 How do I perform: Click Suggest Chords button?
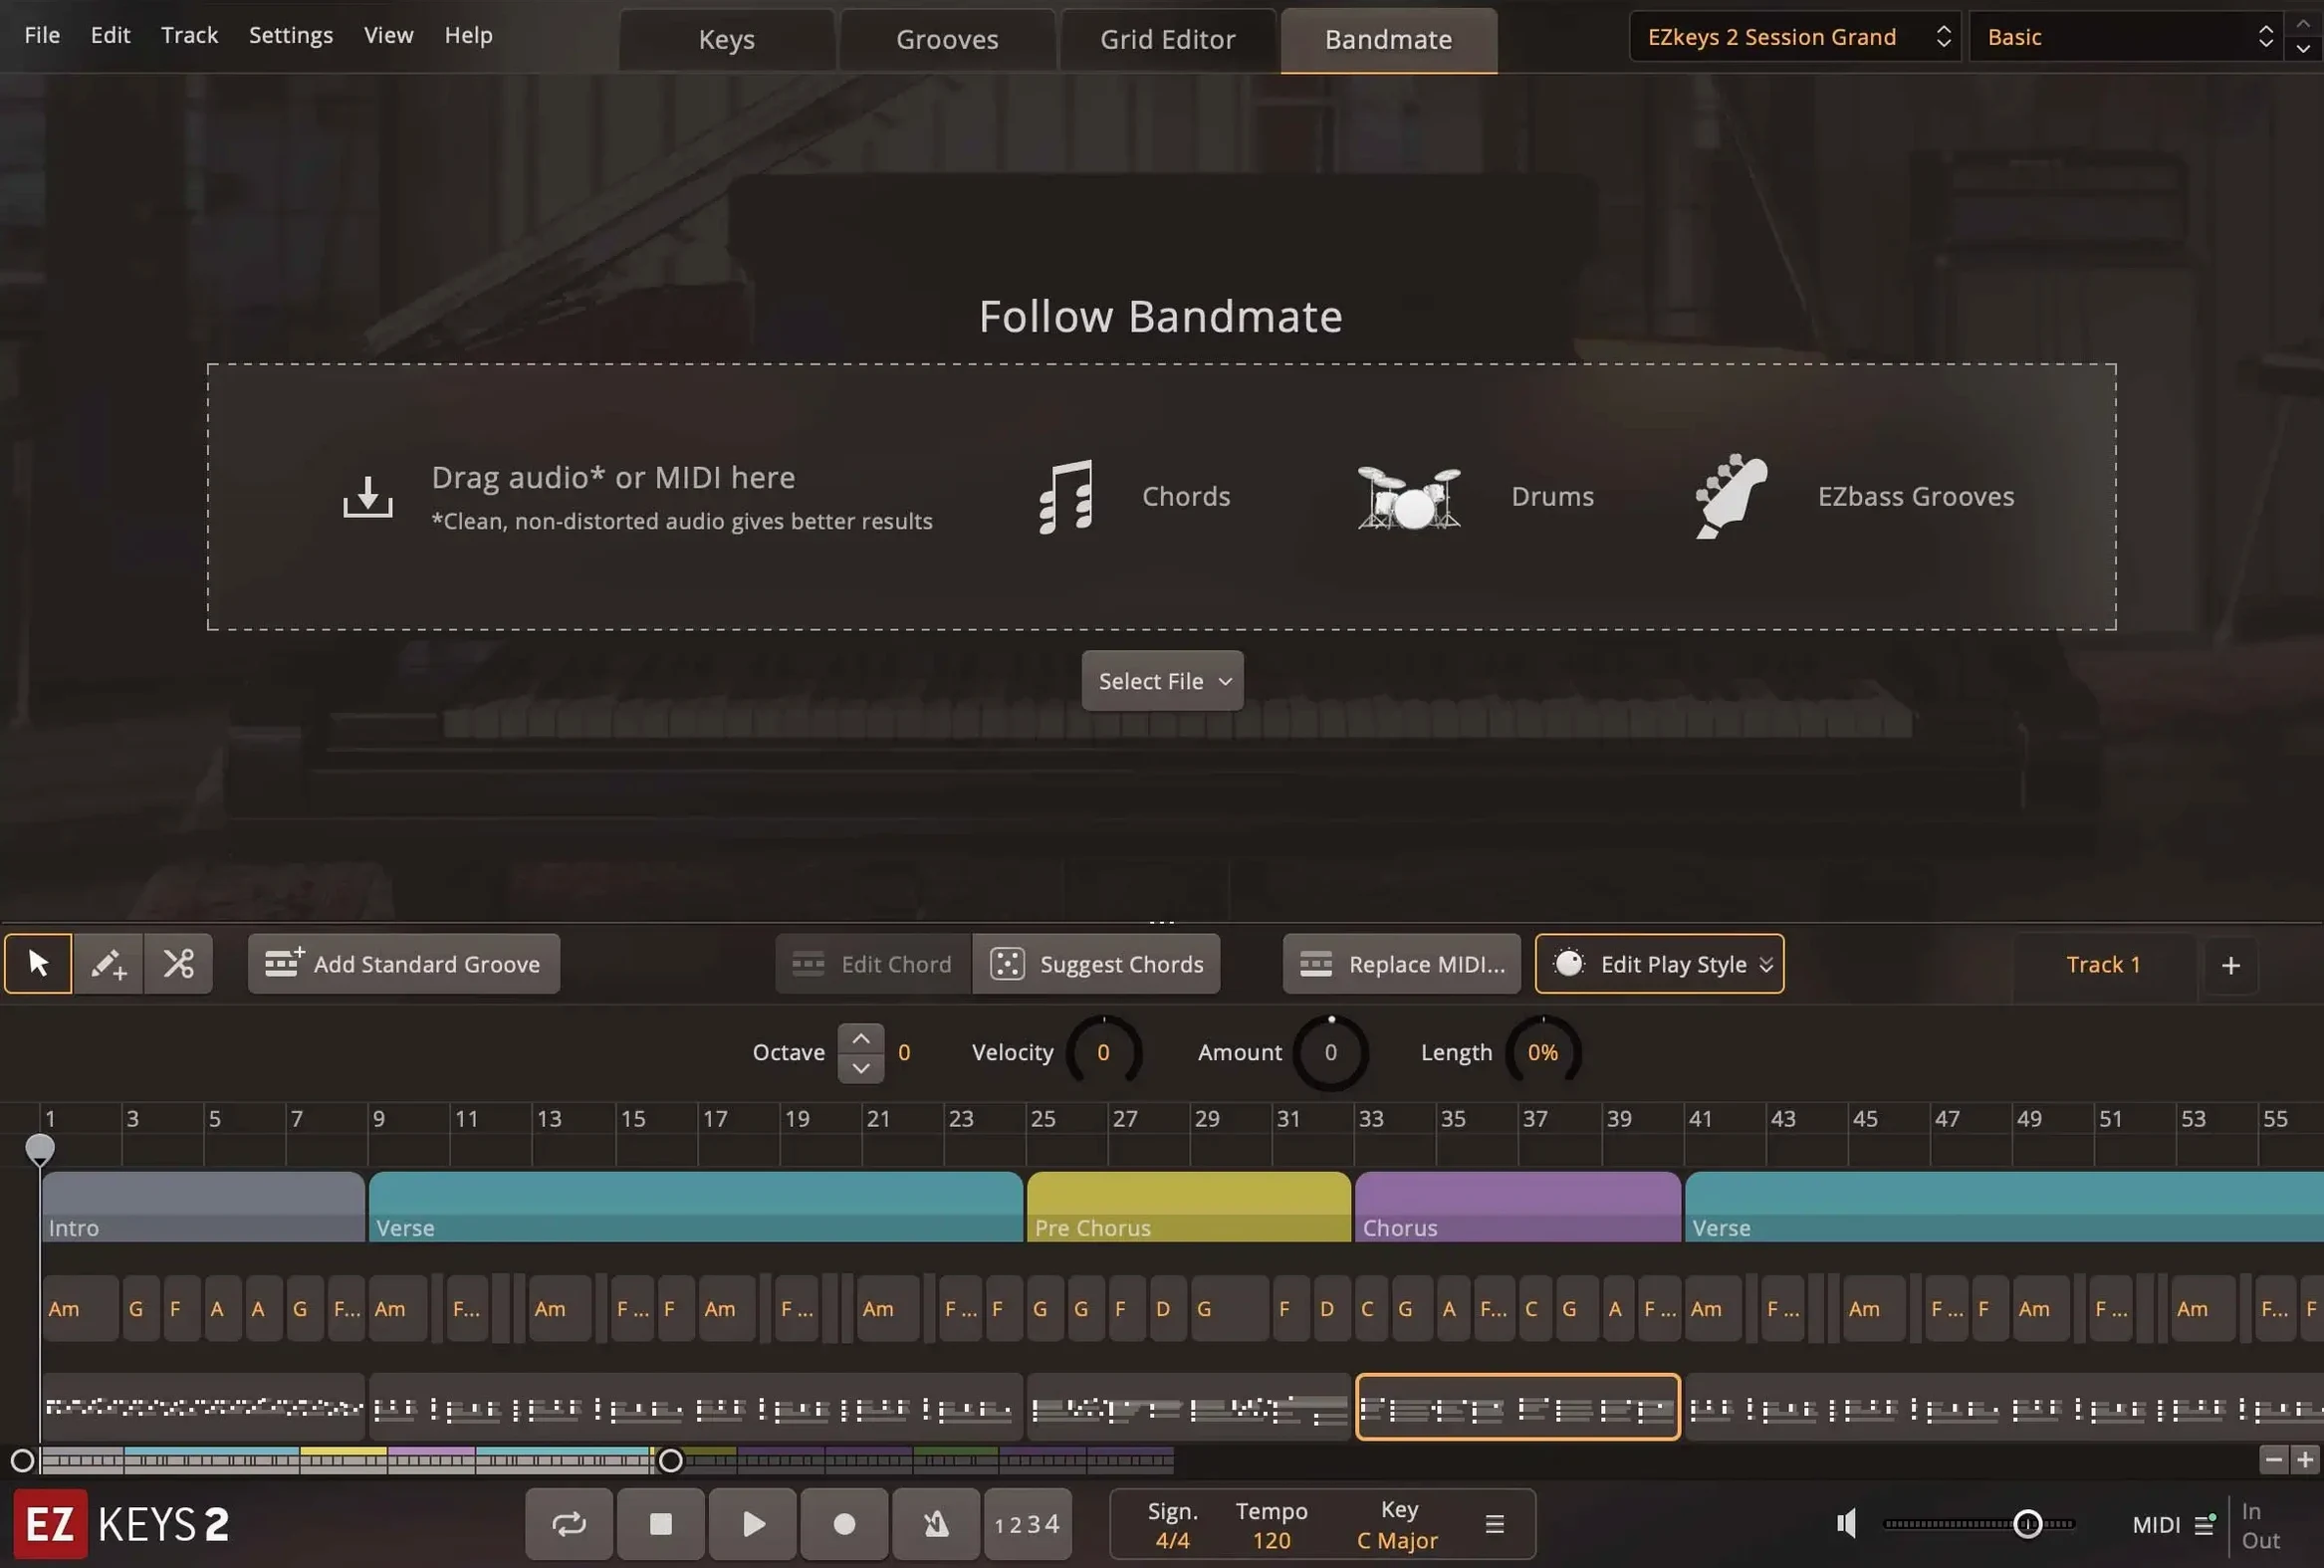click(x=1096, y=964)
